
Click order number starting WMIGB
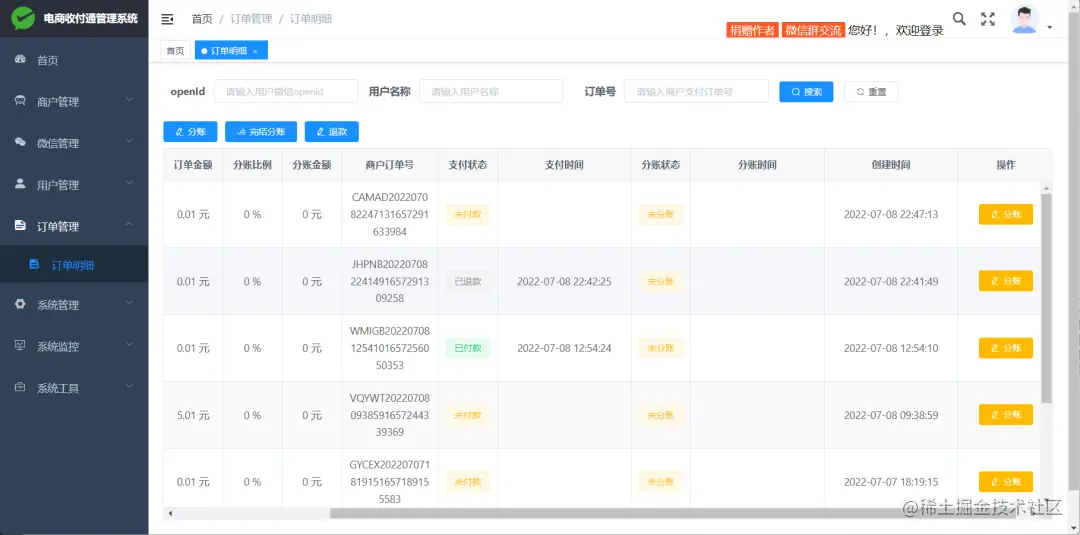[390, 348]
